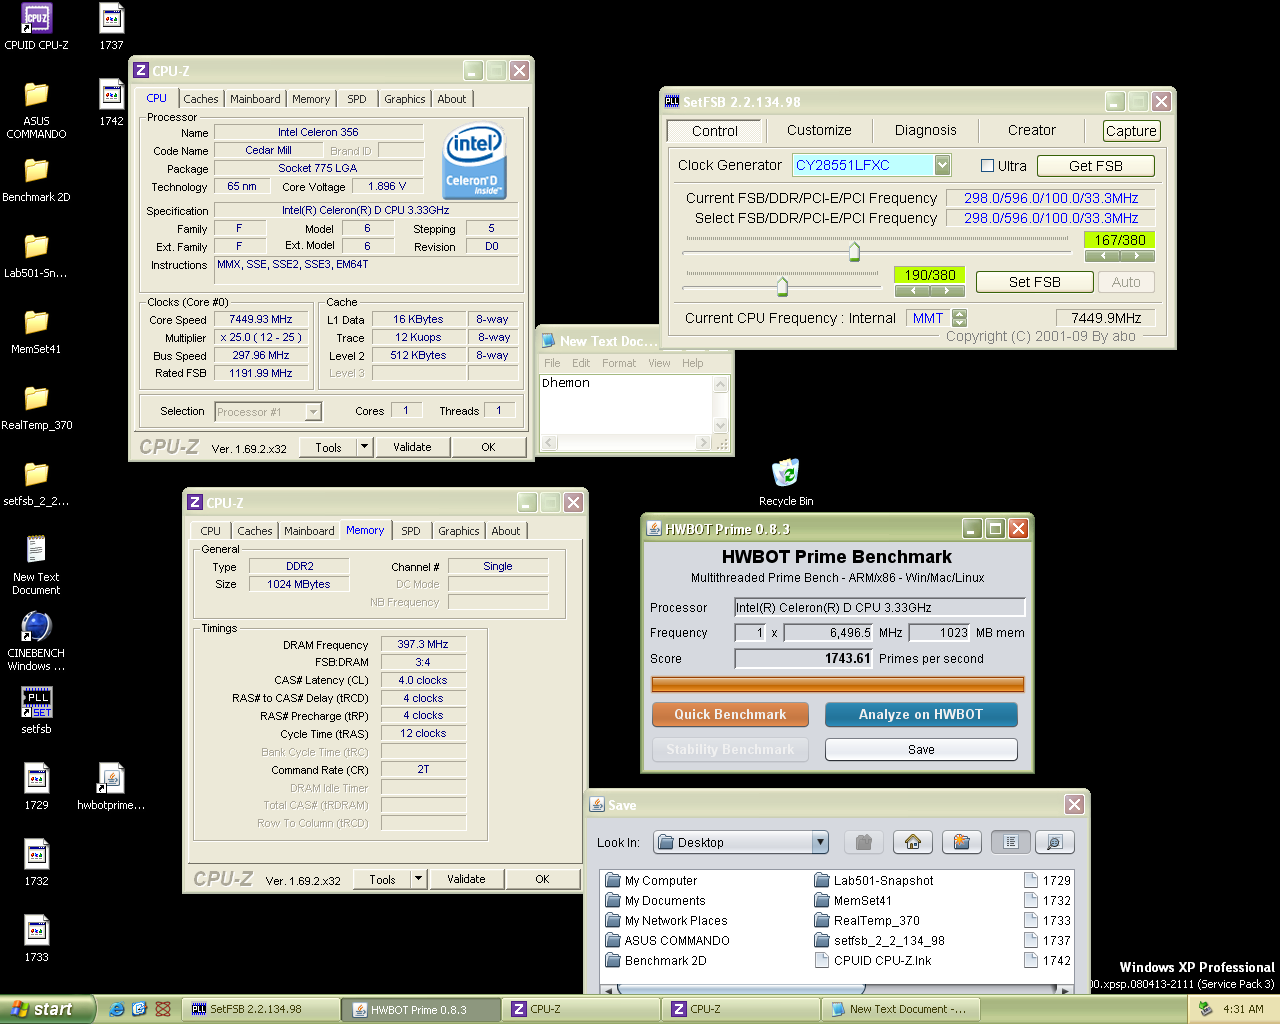Click Analyze on HWBOT button

[921, 714]
